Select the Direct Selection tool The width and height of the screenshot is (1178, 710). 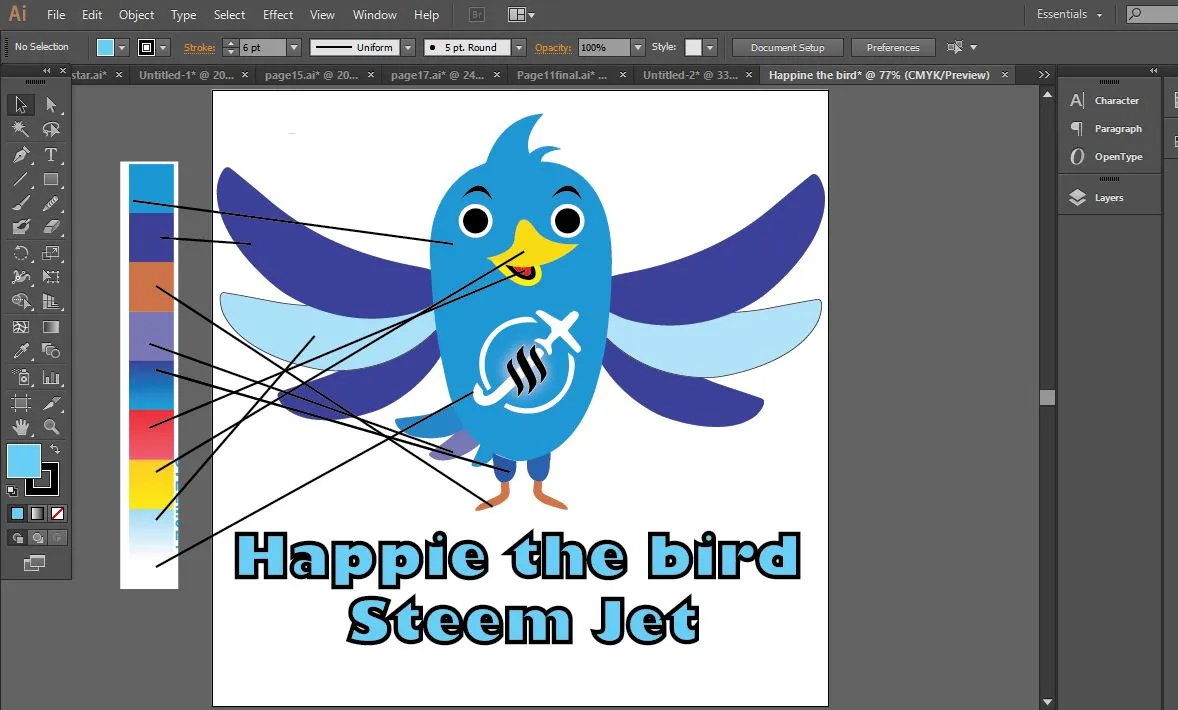pos(51,104)
